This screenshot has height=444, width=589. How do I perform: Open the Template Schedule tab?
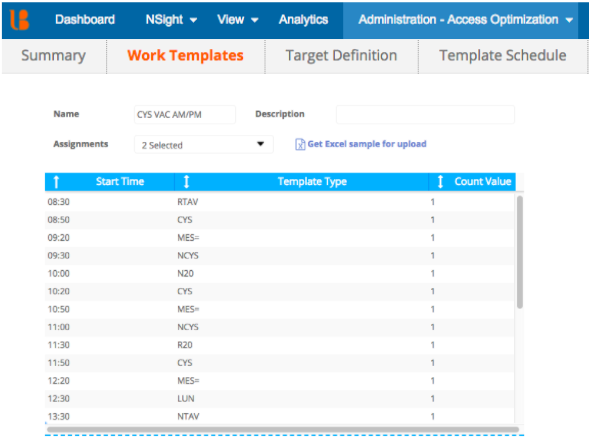(x=503, y=56)
